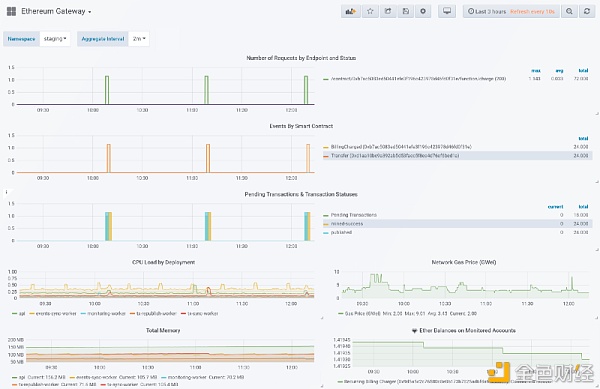Change Pending Transactions series color swatch
The height and width of the screenshot is (389, 600).
pos(326,215)
